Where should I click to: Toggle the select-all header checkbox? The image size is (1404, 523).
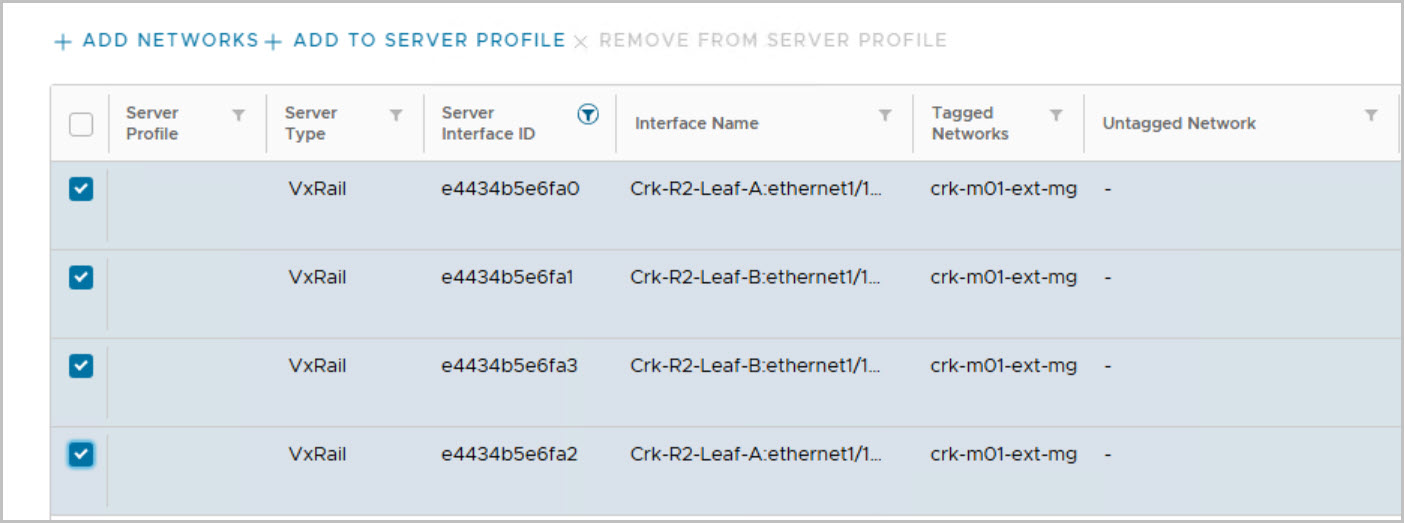(x=81, y=124)
